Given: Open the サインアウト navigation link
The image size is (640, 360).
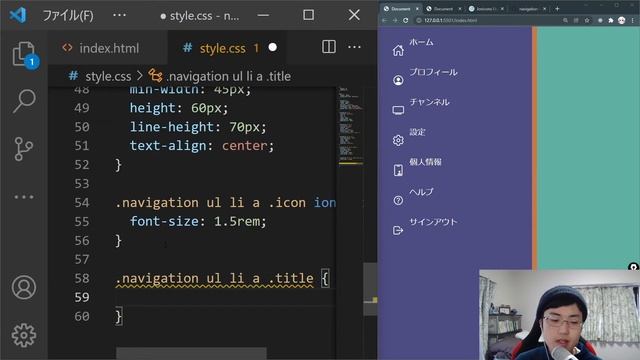Looking at the screenshot, I should point(433,222).
